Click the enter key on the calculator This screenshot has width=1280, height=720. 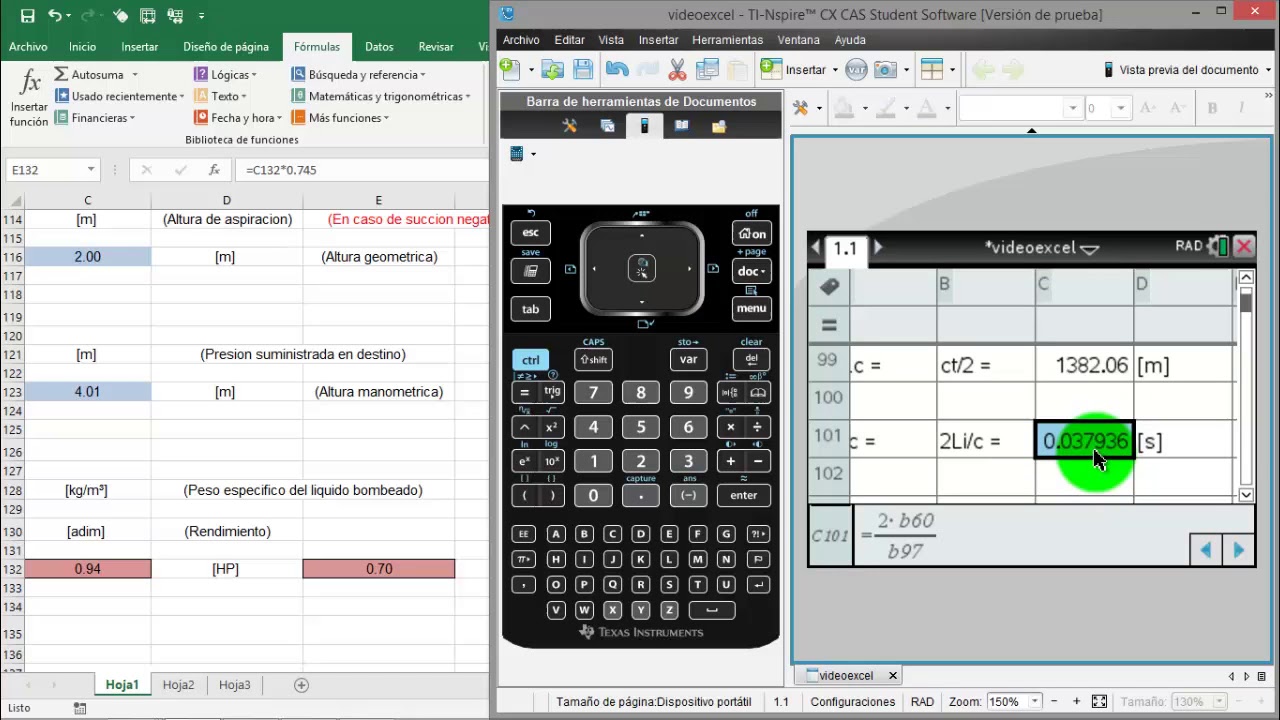(744, 495)
